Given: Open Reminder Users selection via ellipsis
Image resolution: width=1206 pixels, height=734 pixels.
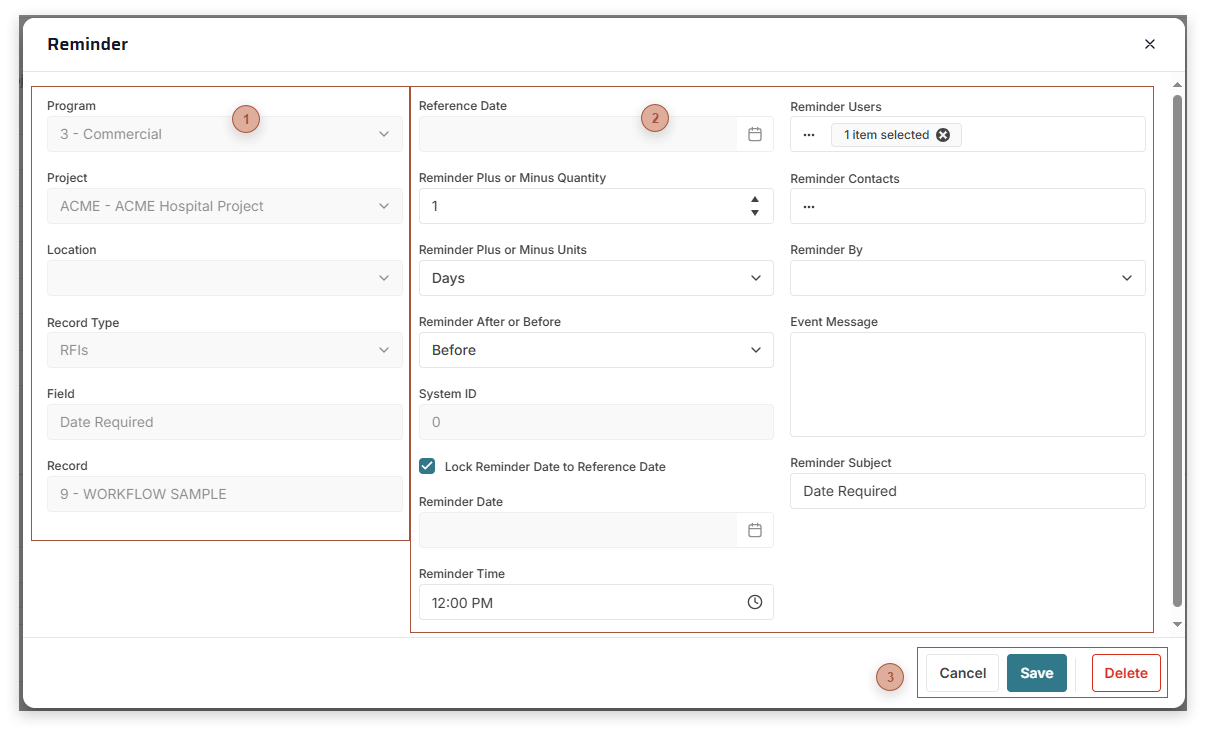Looking at the screenshot, I should (x=809, y=135).
